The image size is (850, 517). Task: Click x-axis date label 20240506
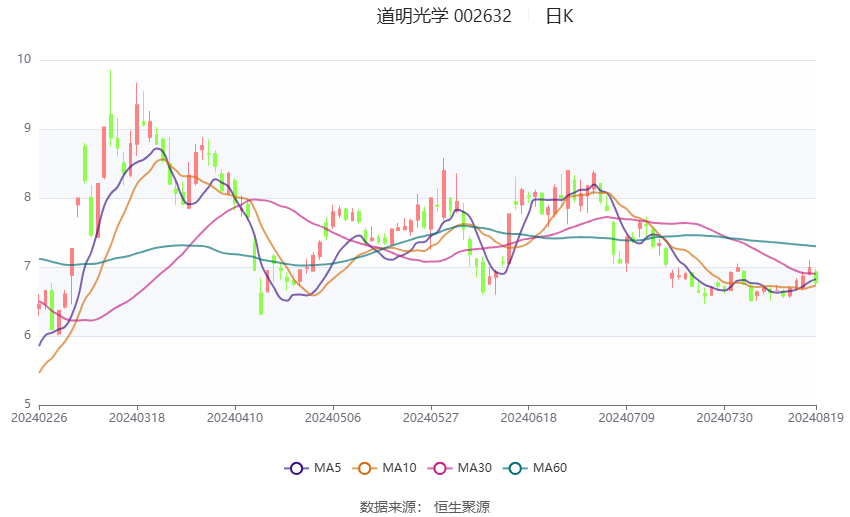pos(333,418)
